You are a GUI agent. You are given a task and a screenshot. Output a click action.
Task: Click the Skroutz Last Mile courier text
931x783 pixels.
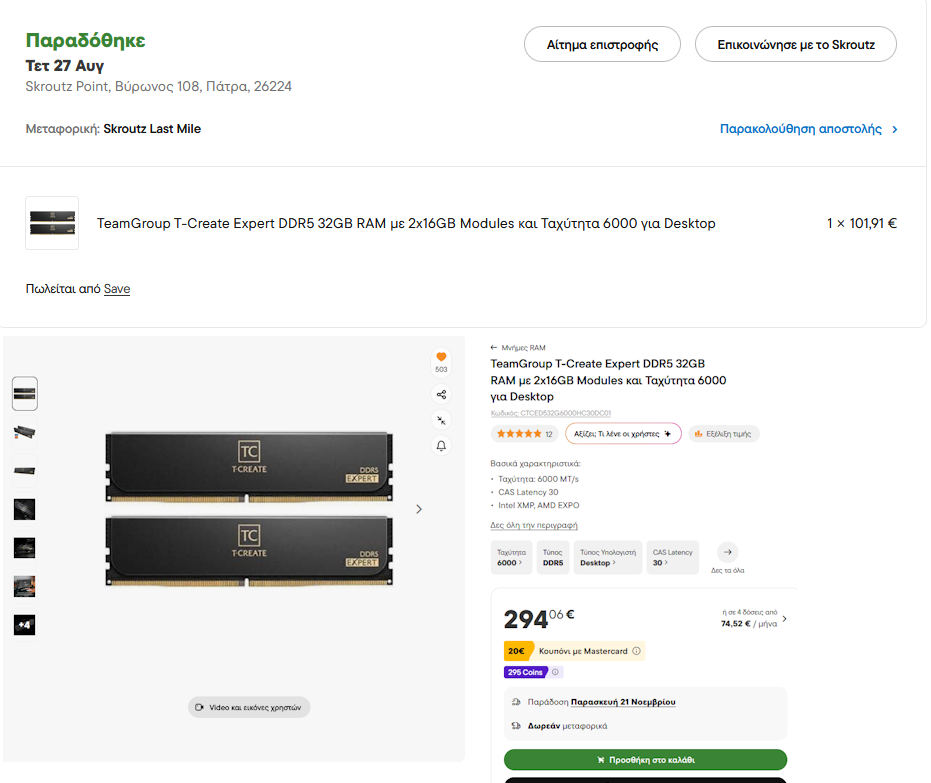click(152, 129)
